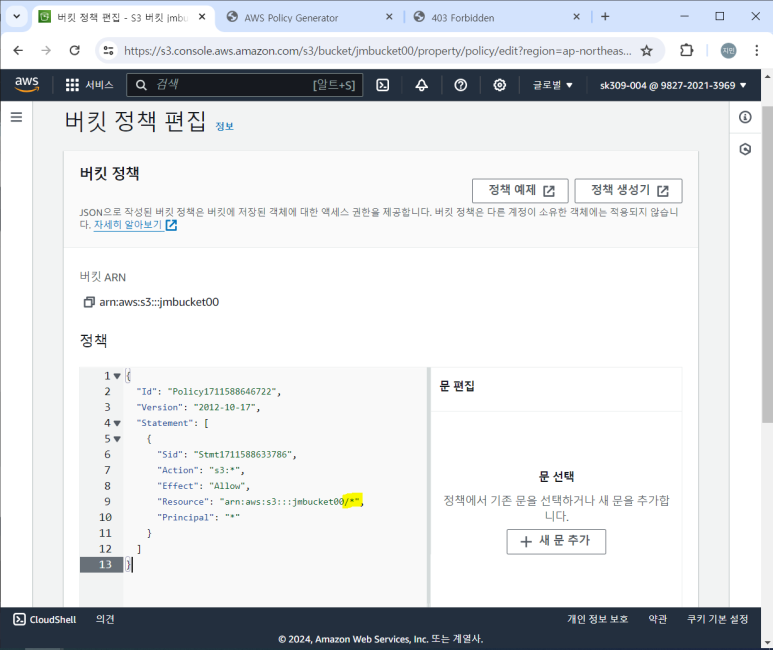Open the 약관 terms link
This screenshot has height=650, width=773.
[658, 619]
